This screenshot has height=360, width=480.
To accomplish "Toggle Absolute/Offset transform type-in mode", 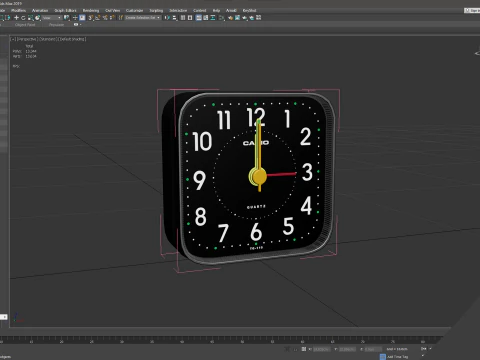I will click(x=304, y=349).
